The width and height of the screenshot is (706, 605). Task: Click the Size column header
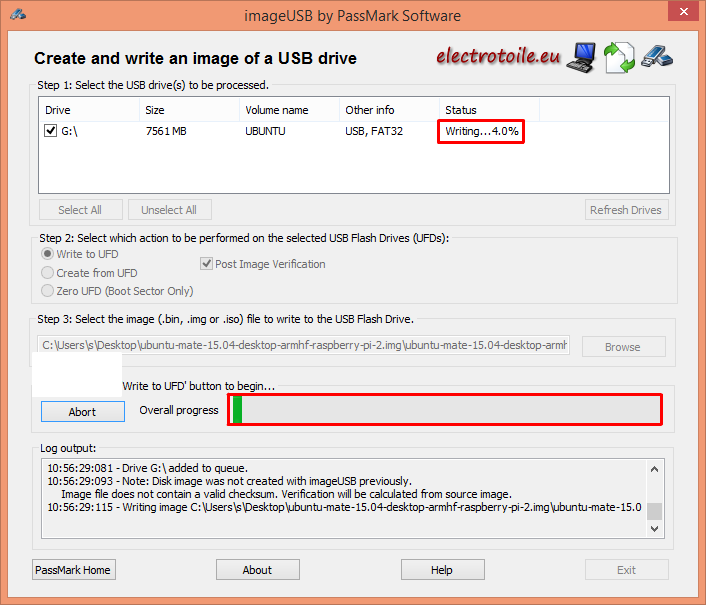pos(190,110)
